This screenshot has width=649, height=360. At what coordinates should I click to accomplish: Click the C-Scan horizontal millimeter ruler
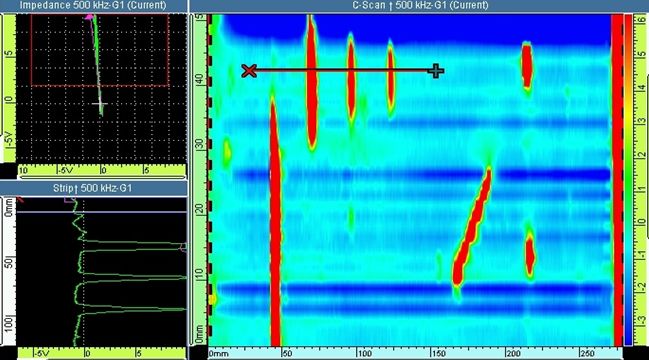point(415,353)
